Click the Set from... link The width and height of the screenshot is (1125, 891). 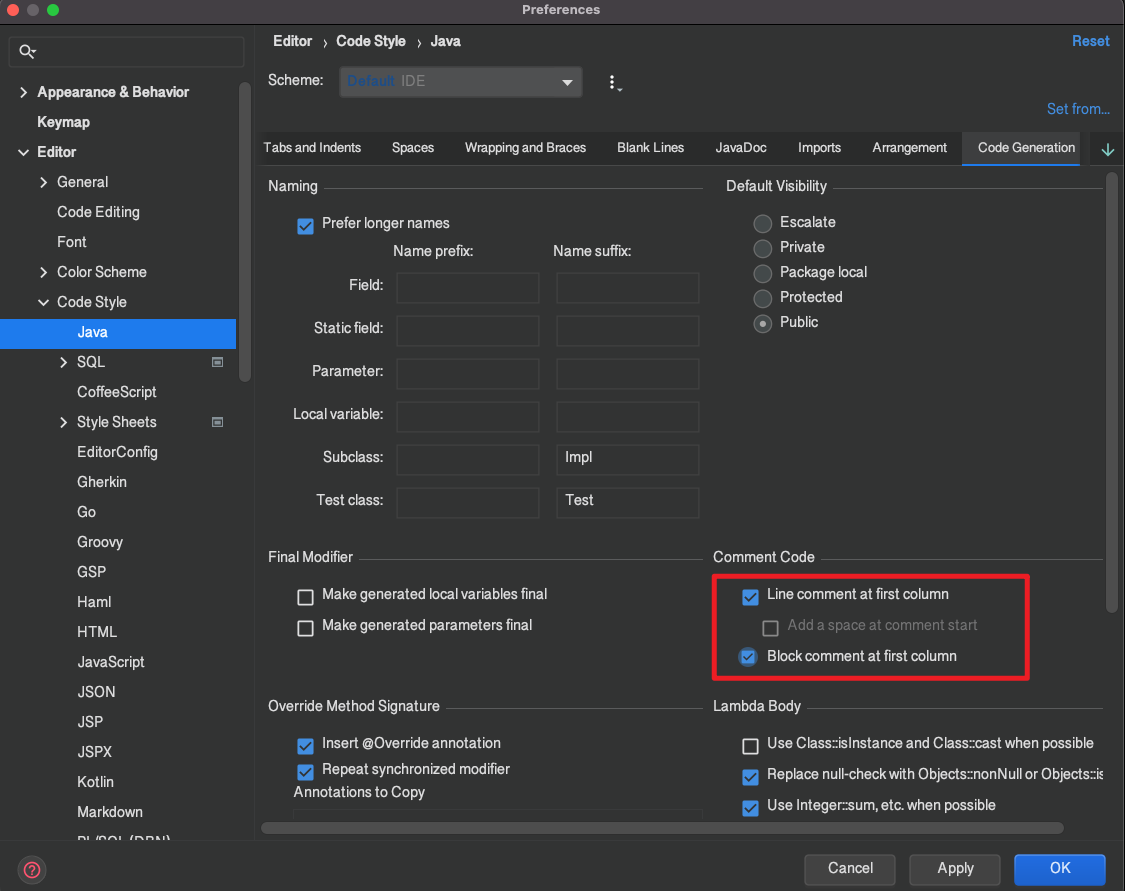point(1078,109)
